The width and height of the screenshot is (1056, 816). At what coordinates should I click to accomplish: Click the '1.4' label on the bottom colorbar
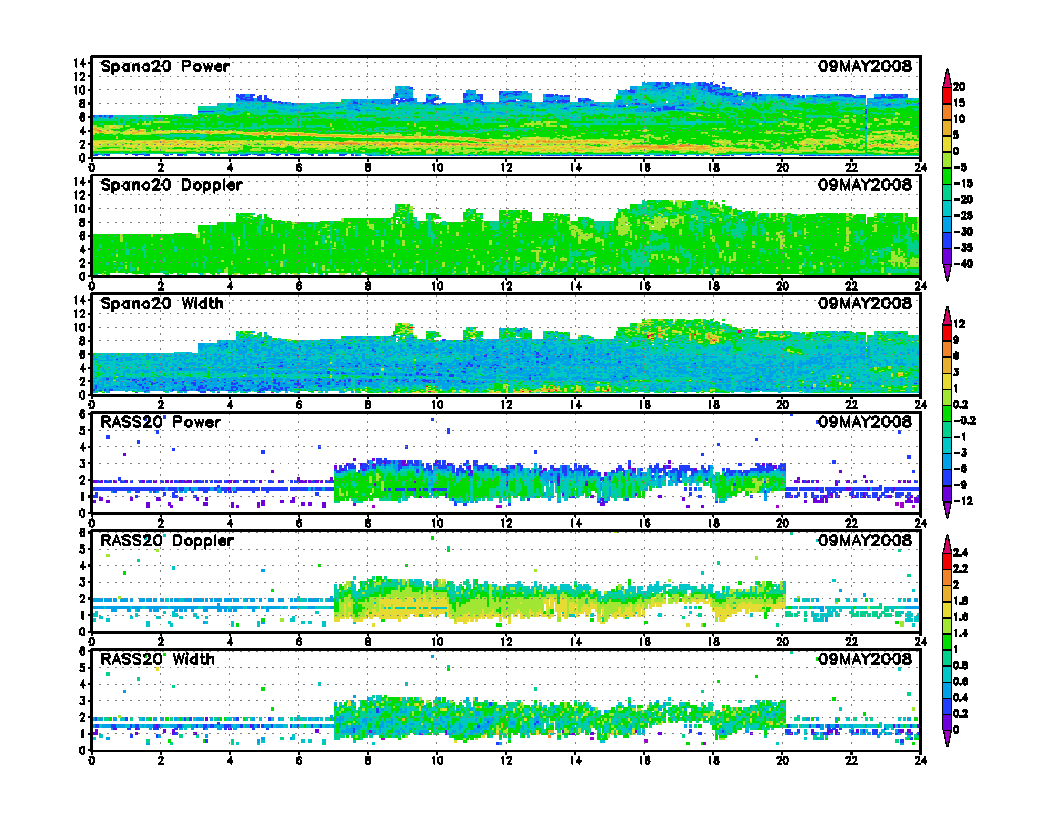(x=961, y=634)
